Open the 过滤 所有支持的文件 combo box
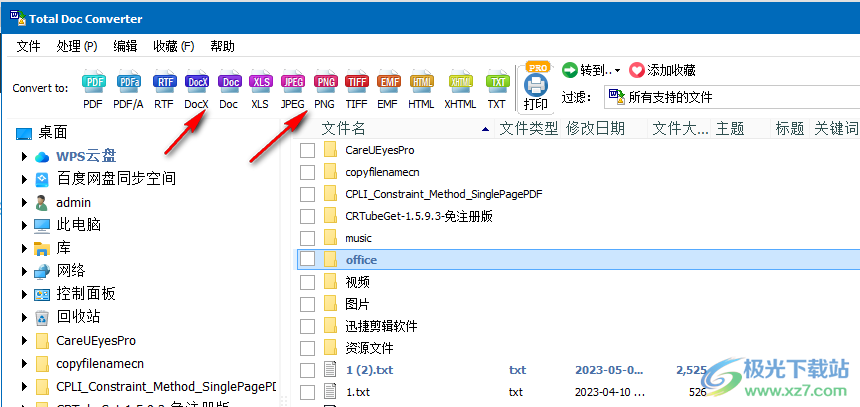Screen dimensions: 860x407 (x=732, y=98)
